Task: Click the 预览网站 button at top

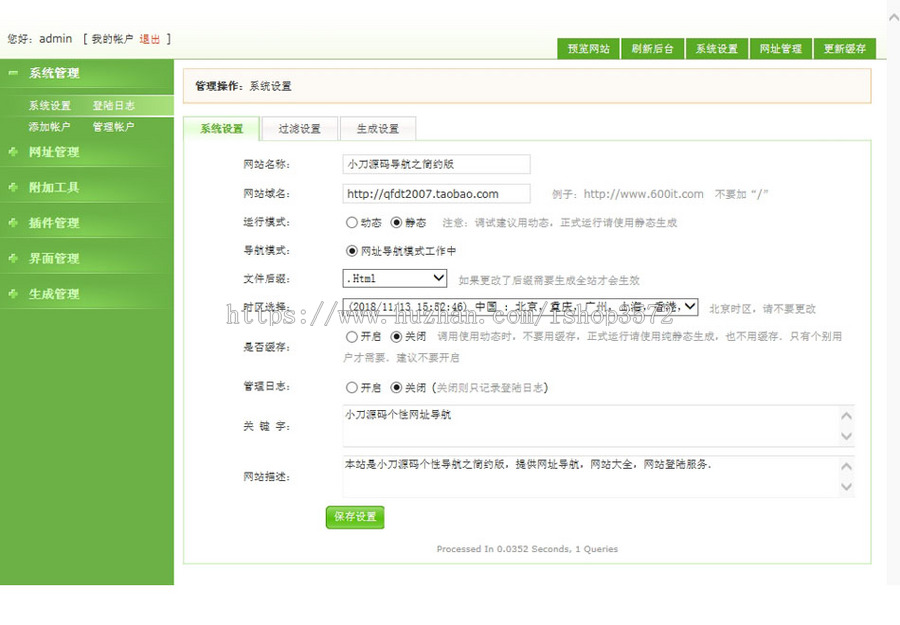Action: (x=589, y=48)
